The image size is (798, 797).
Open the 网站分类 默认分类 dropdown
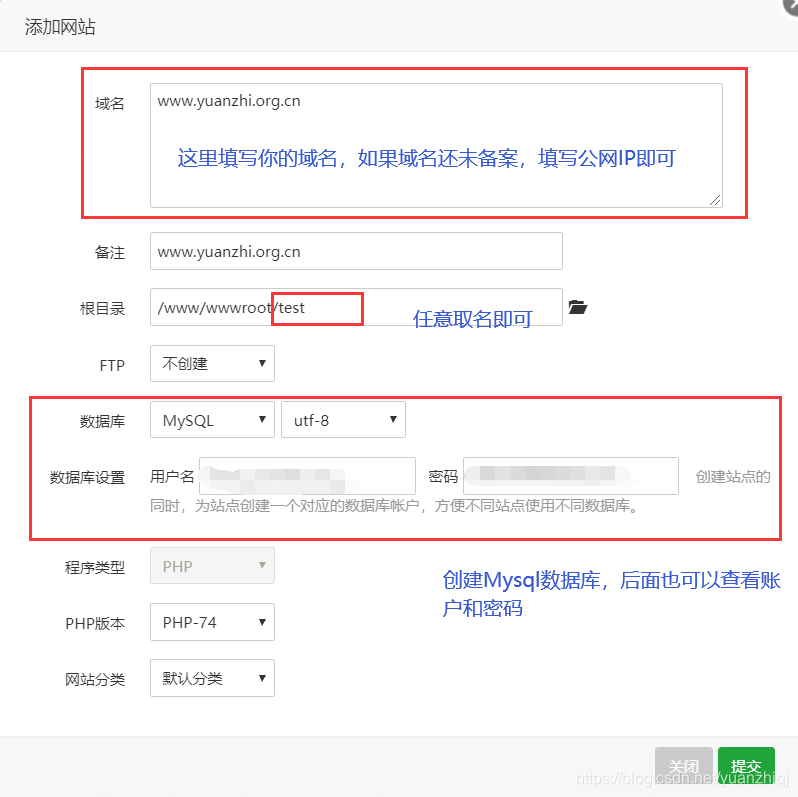pyautogui.click(x=212, y=678)
